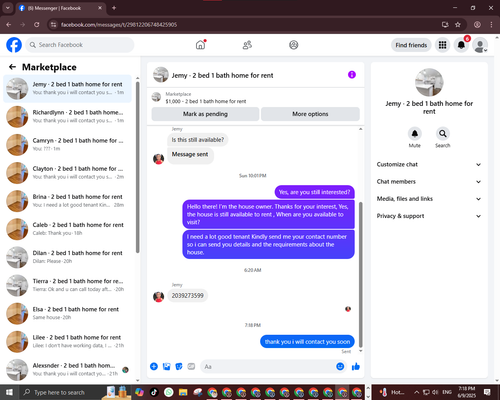Show hidden system tray icons
The image size is (500, 400).
point(417,392)
